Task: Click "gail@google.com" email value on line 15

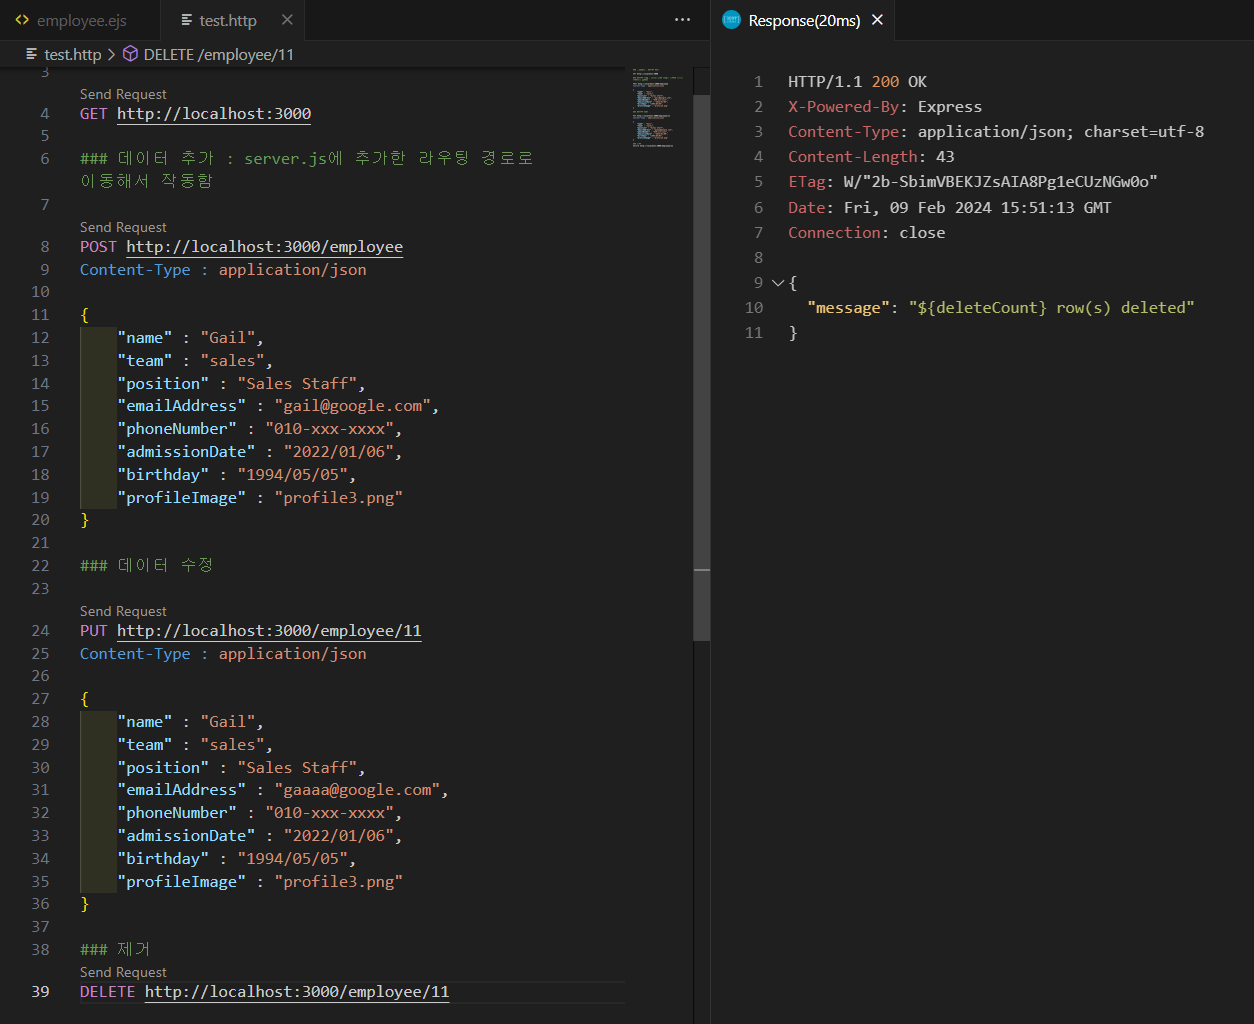Action: click(x=351, y=406)
